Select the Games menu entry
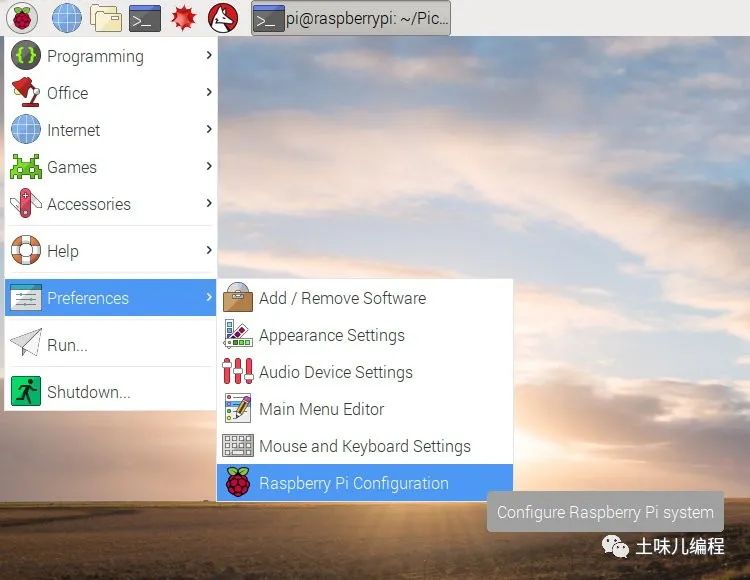This screenshot has width=750, height=580. tap(110, 166)
